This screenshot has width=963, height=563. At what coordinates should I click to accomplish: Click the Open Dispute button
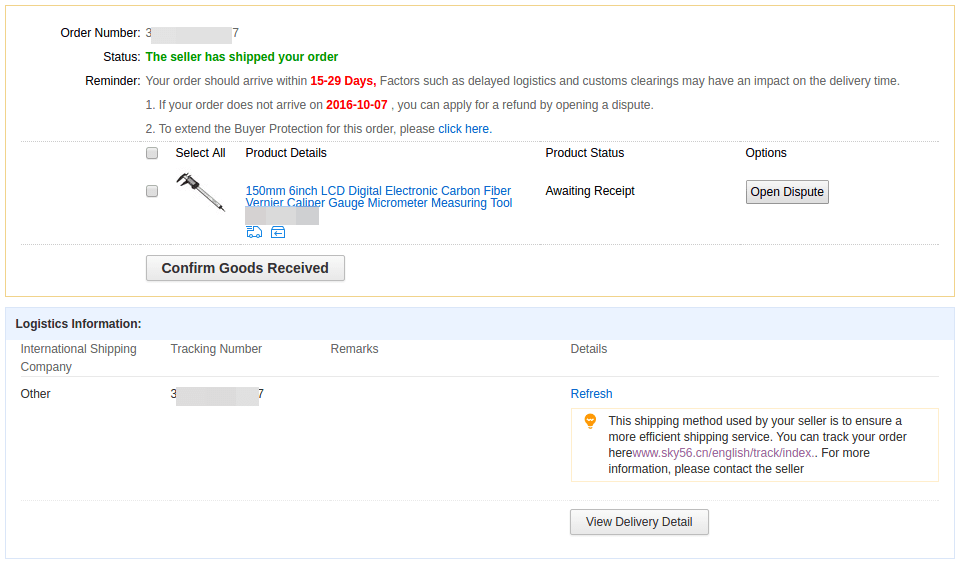coord(787,192)
